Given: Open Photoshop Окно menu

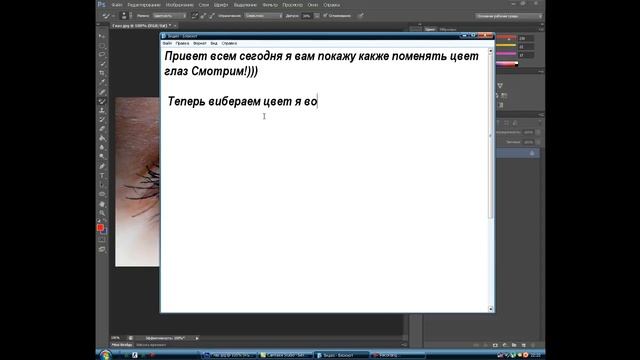Looking at the screenshot, I should (313, 5).
